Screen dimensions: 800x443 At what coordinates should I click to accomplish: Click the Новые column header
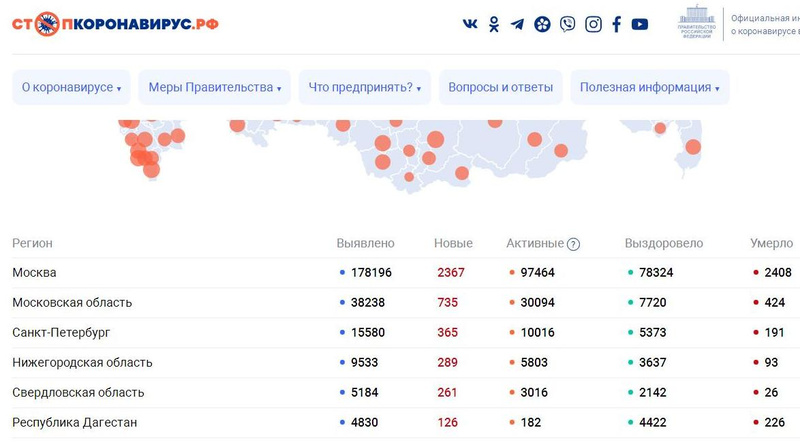[x=453, y=243]
